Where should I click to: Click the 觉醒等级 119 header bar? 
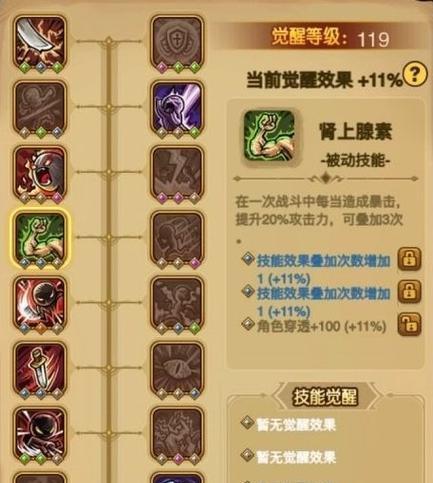click(320, 38)
